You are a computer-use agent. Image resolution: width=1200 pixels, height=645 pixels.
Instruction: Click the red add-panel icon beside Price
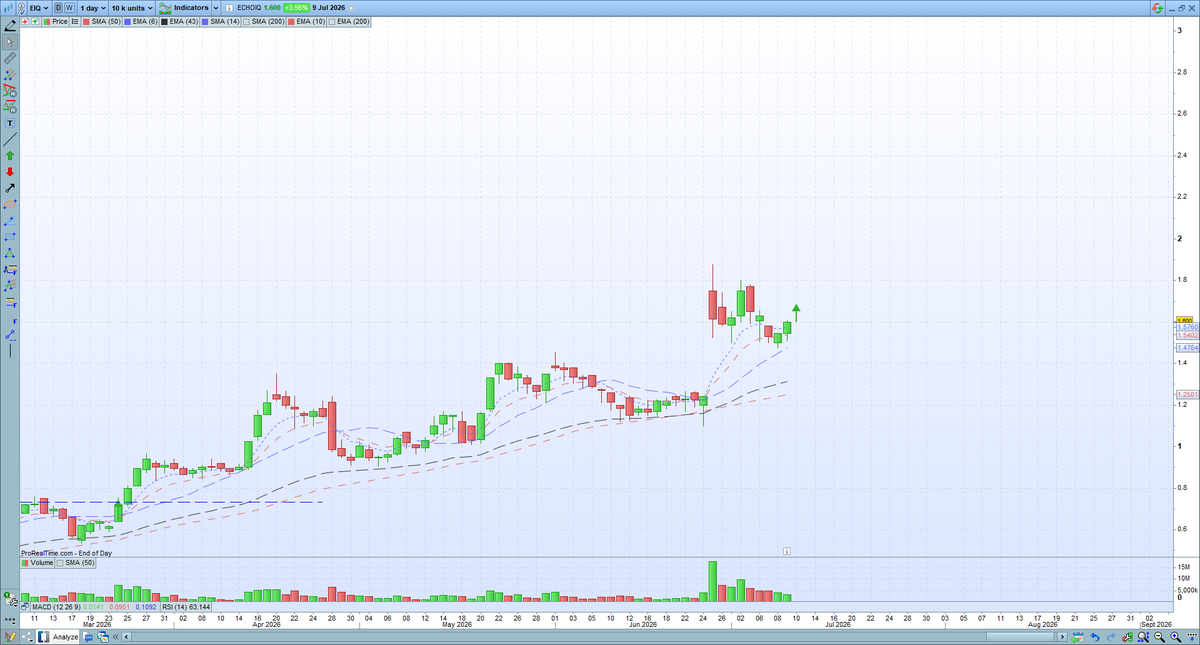click(25, 21)
